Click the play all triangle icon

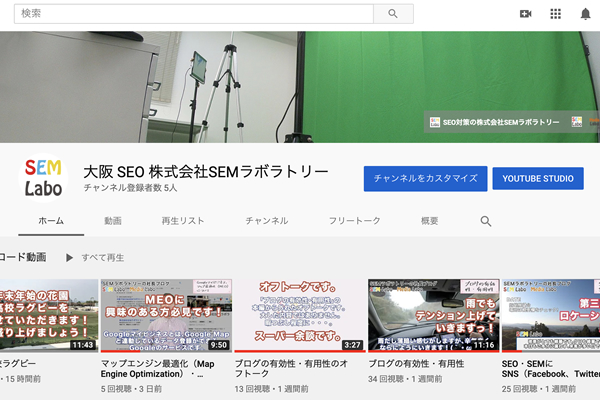69,258
